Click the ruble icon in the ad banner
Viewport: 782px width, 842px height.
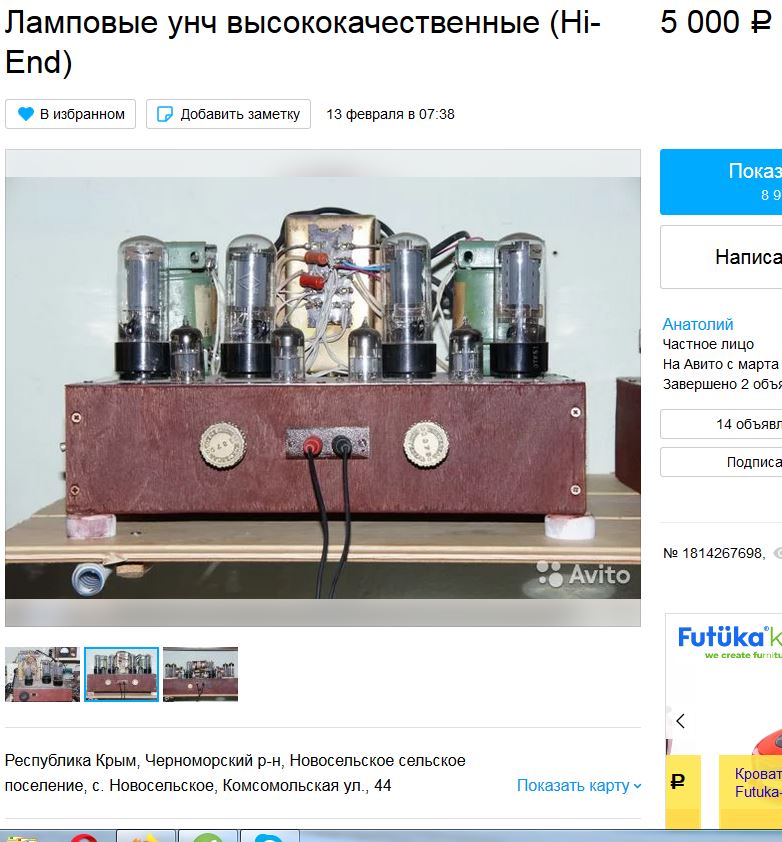pyautogui.click(x=678, y=781)
